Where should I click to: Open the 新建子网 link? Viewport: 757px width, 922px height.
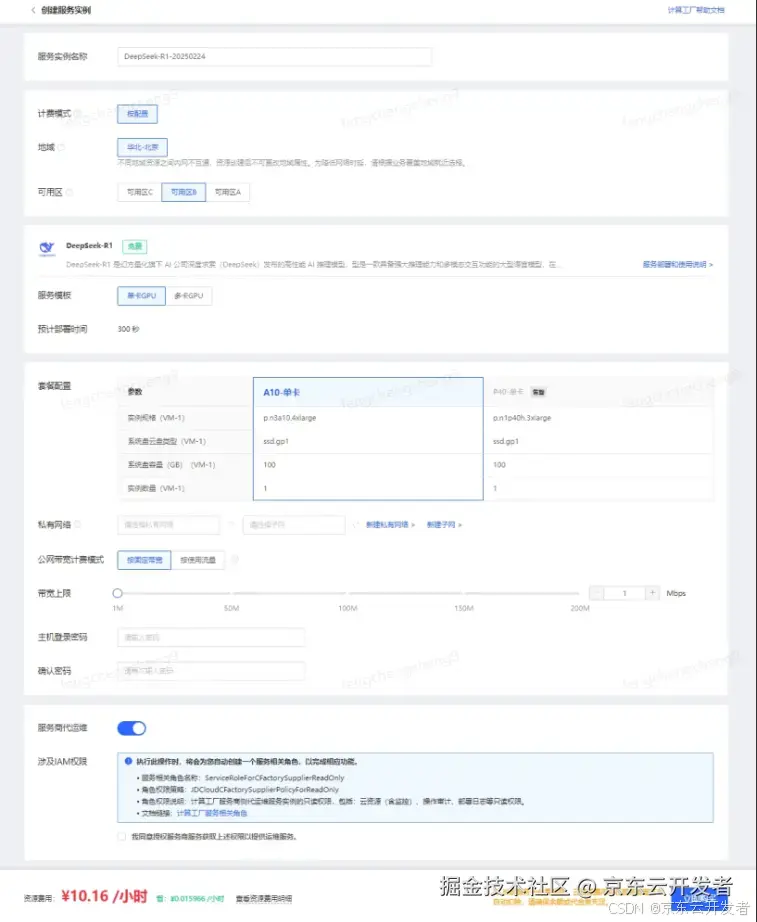[444, 525]
